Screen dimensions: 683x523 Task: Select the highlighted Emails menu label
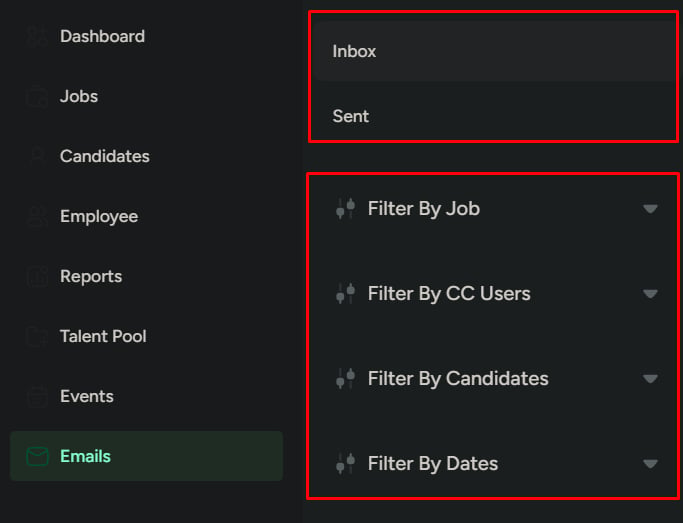(x=85, y=456)
